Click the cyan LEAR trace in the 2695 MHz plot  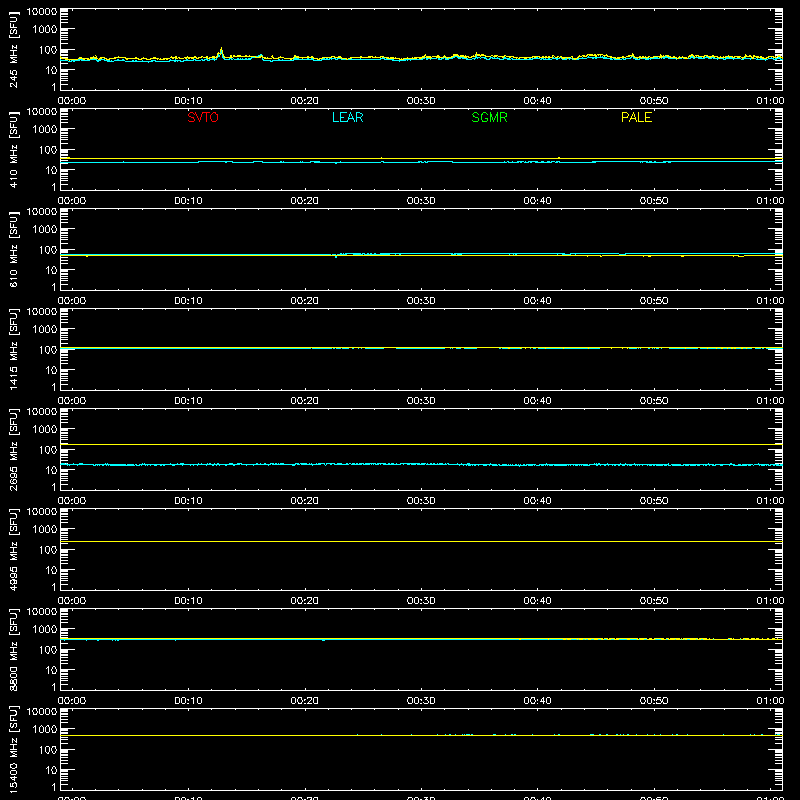[421, 464]
